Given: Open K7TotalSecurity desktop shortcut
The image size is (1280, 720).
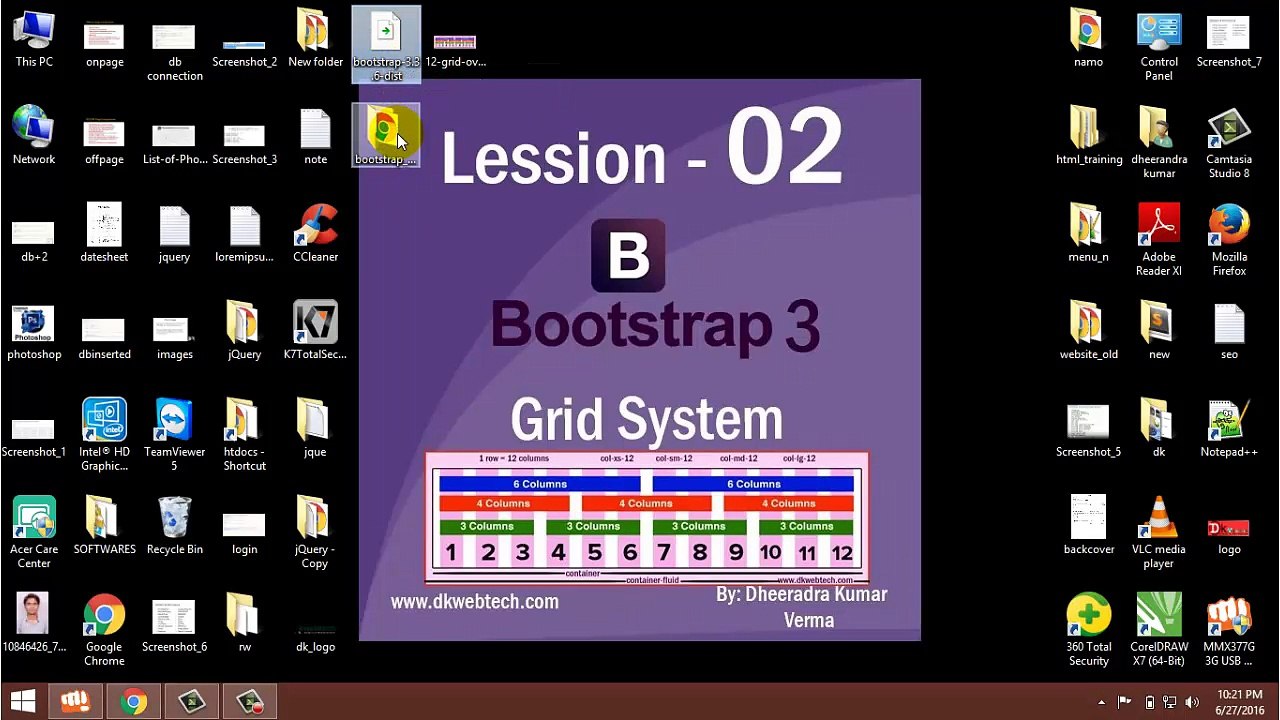Looking at the screenshot, I should [x=315, y=331].
